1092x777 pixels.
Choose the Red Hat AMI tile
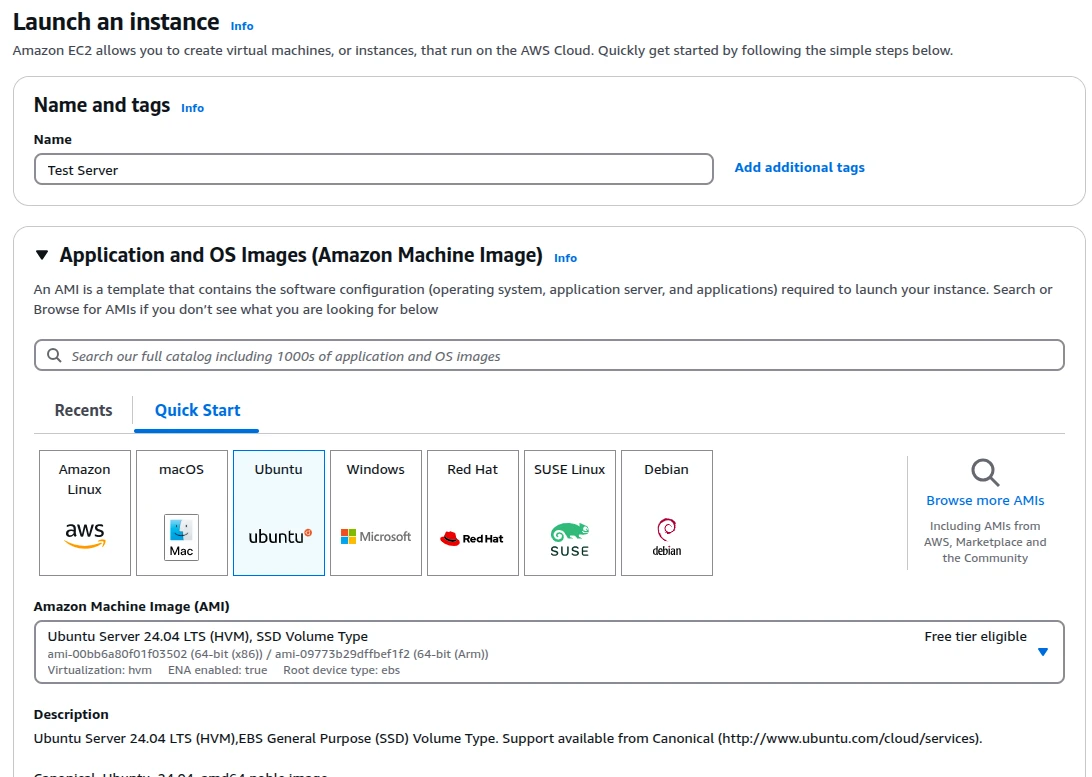(473, 512)
